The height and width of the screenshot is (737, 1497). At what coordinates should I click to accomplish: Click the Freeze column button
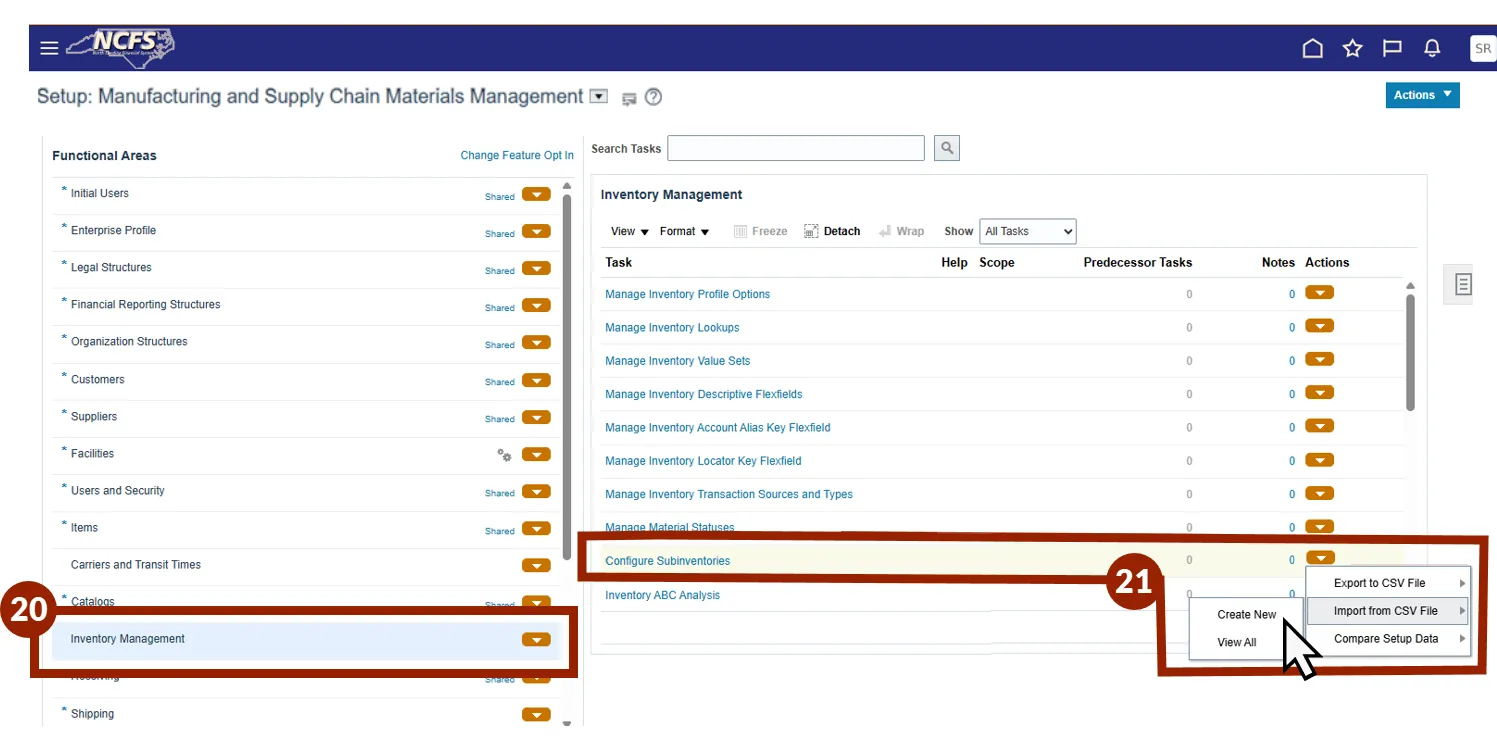761,231
